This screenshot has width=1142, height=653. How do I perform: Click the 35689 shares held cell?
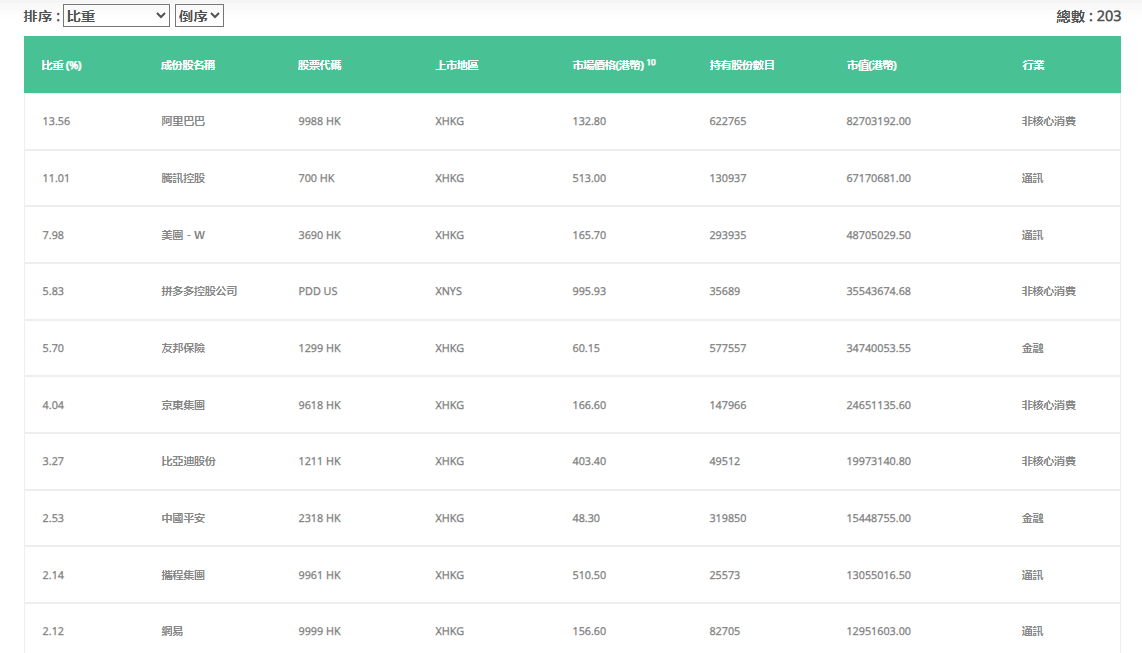tap(725, 291)
